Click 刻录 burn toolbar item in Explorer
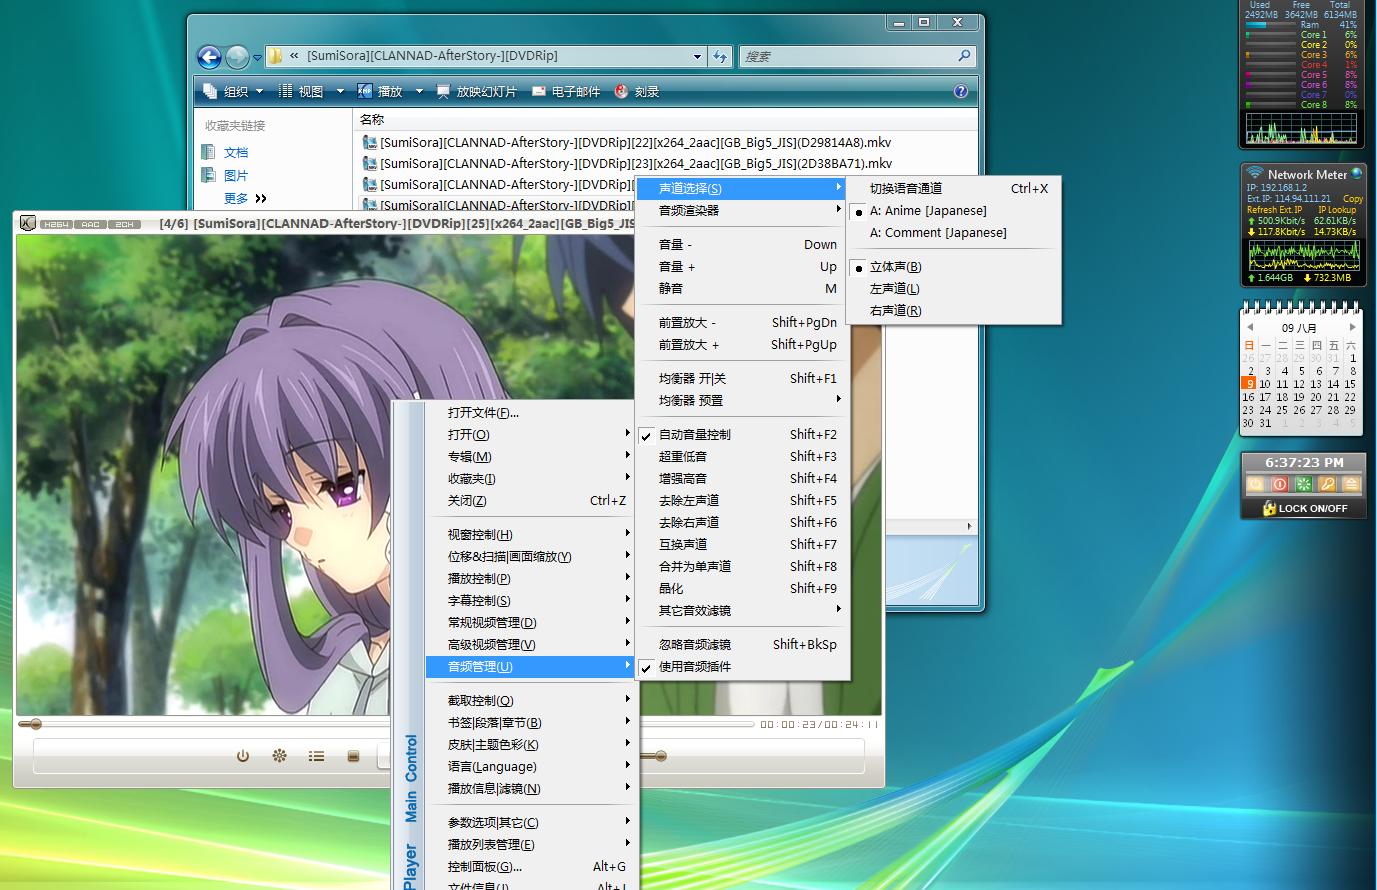This screenshot has width=1377, height=890. click(636, 91)
